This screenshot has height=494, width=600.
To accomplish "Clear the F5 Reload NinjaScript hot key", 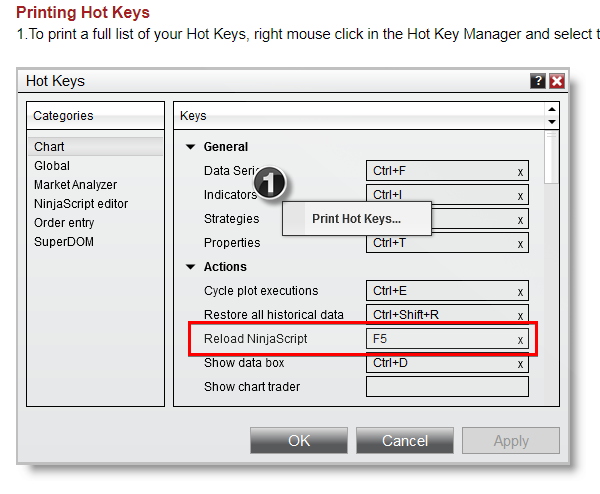I will click(520, 340).
